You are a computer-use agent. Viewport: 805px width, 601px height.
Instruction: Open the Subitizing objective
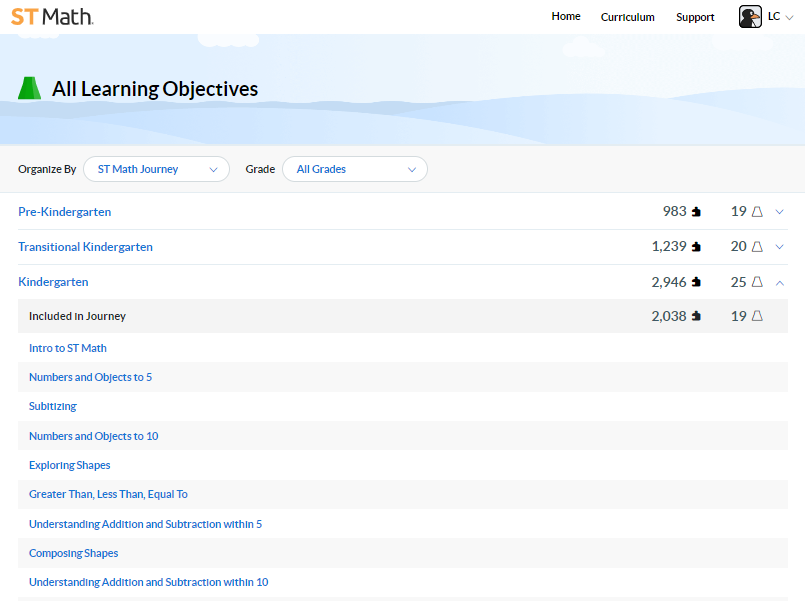click(53, 406)
